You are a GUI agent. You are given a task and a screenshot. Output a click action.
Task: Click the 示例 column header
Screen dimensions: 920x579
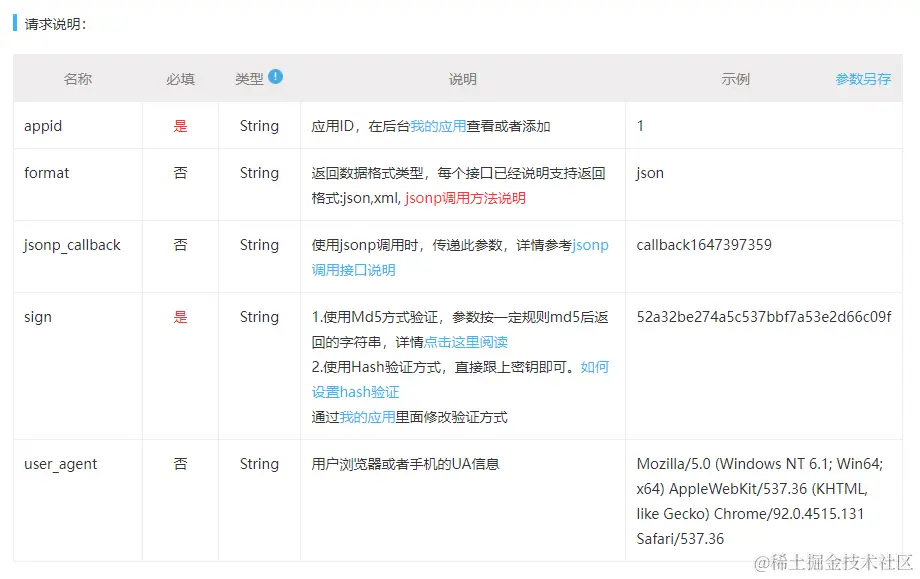[735, 79]
